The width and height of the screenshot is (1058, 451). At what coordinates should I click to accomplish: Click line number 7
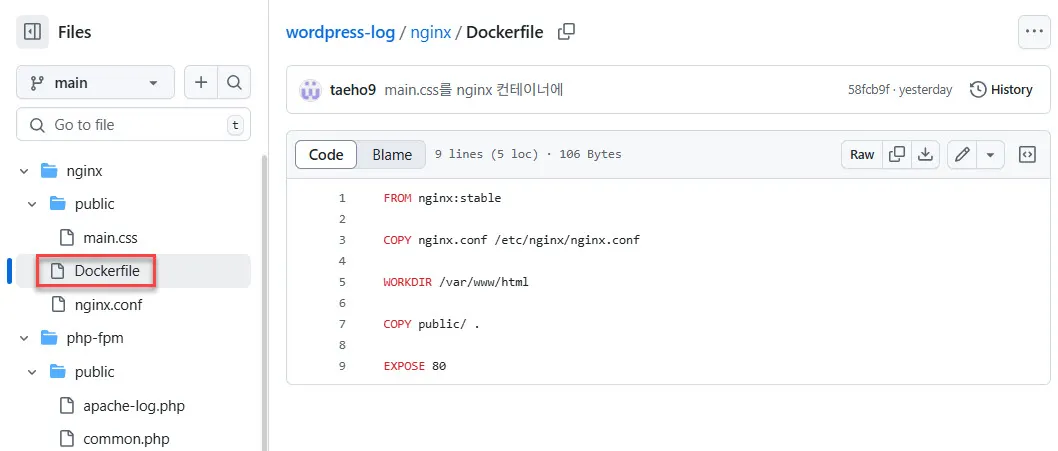click(342, 324)
